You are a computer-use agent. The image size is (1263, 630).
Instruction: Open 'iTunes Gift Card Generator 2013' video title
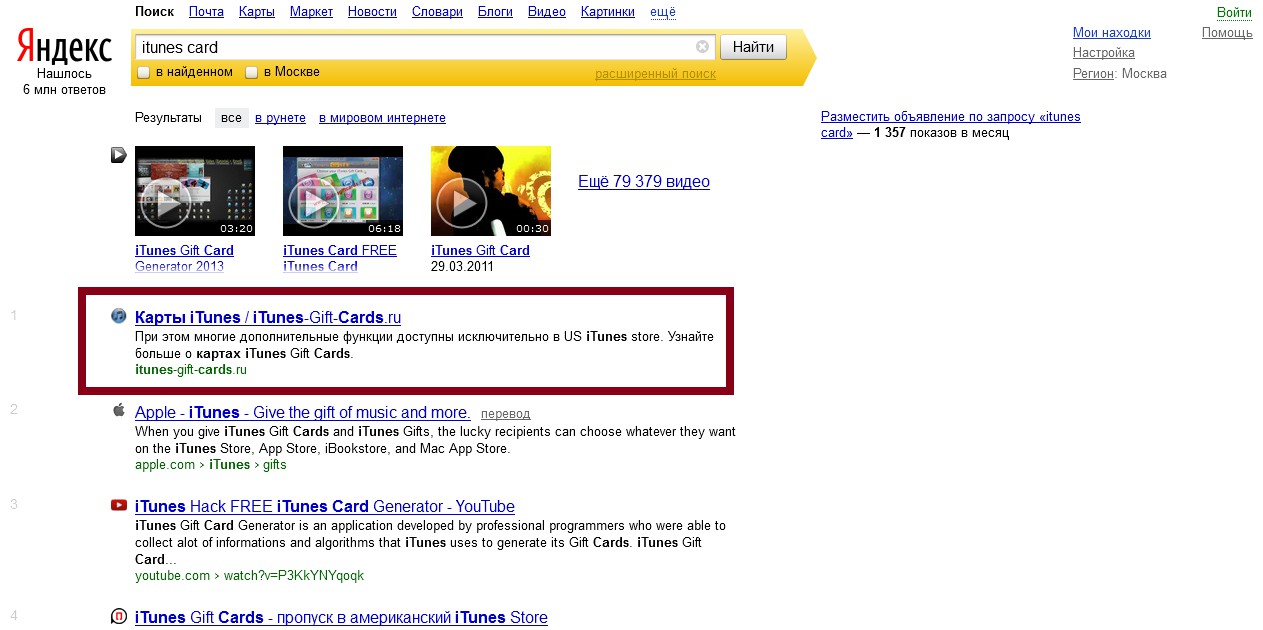pos(184,258)
